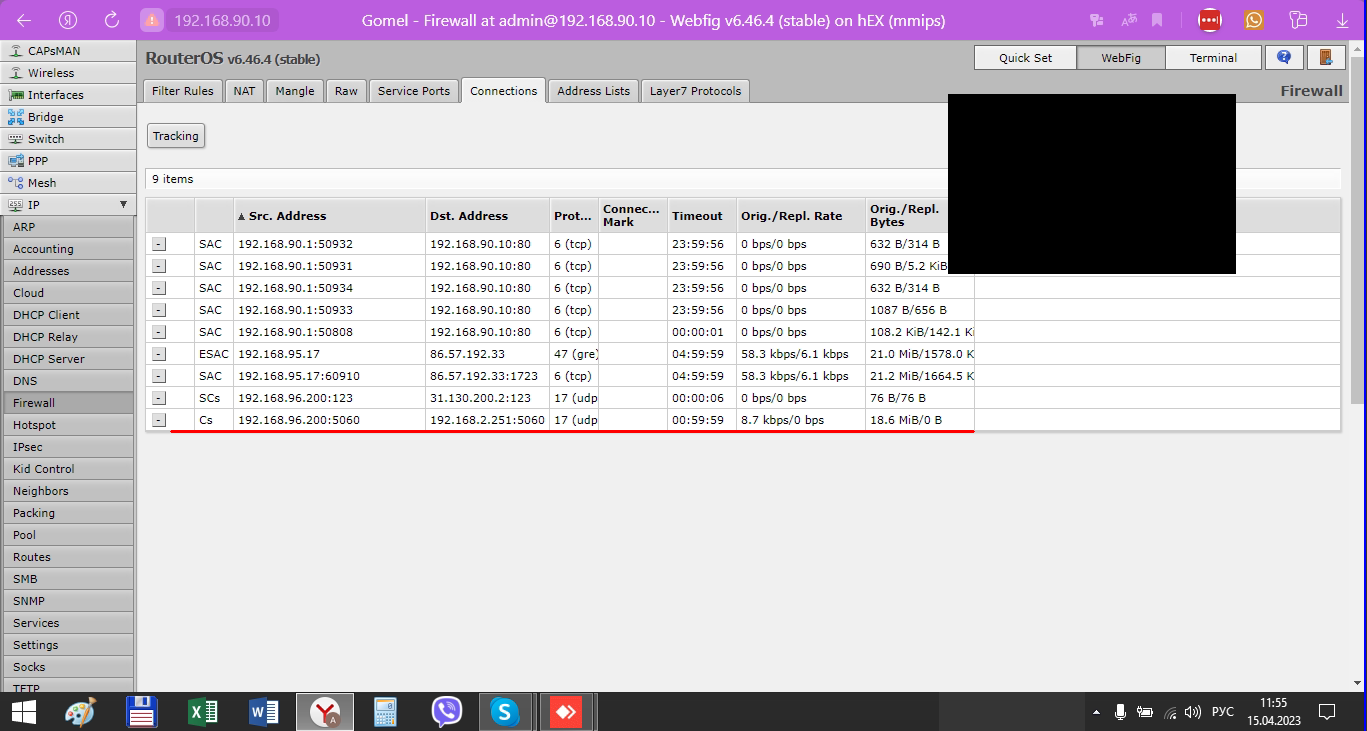
Task: Open browser downloads arrow icon
Action: [1342, 20]
